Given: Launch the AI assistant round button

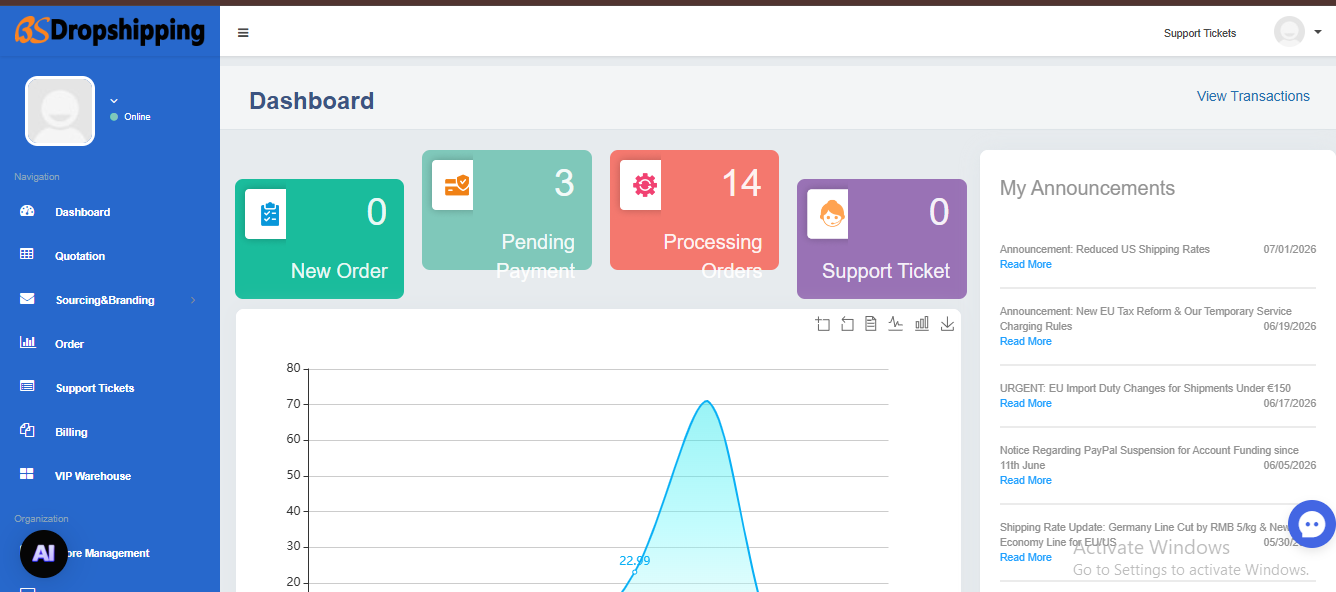Looking at the screenshot, I should pyautogui.click(x=44, y=554).
